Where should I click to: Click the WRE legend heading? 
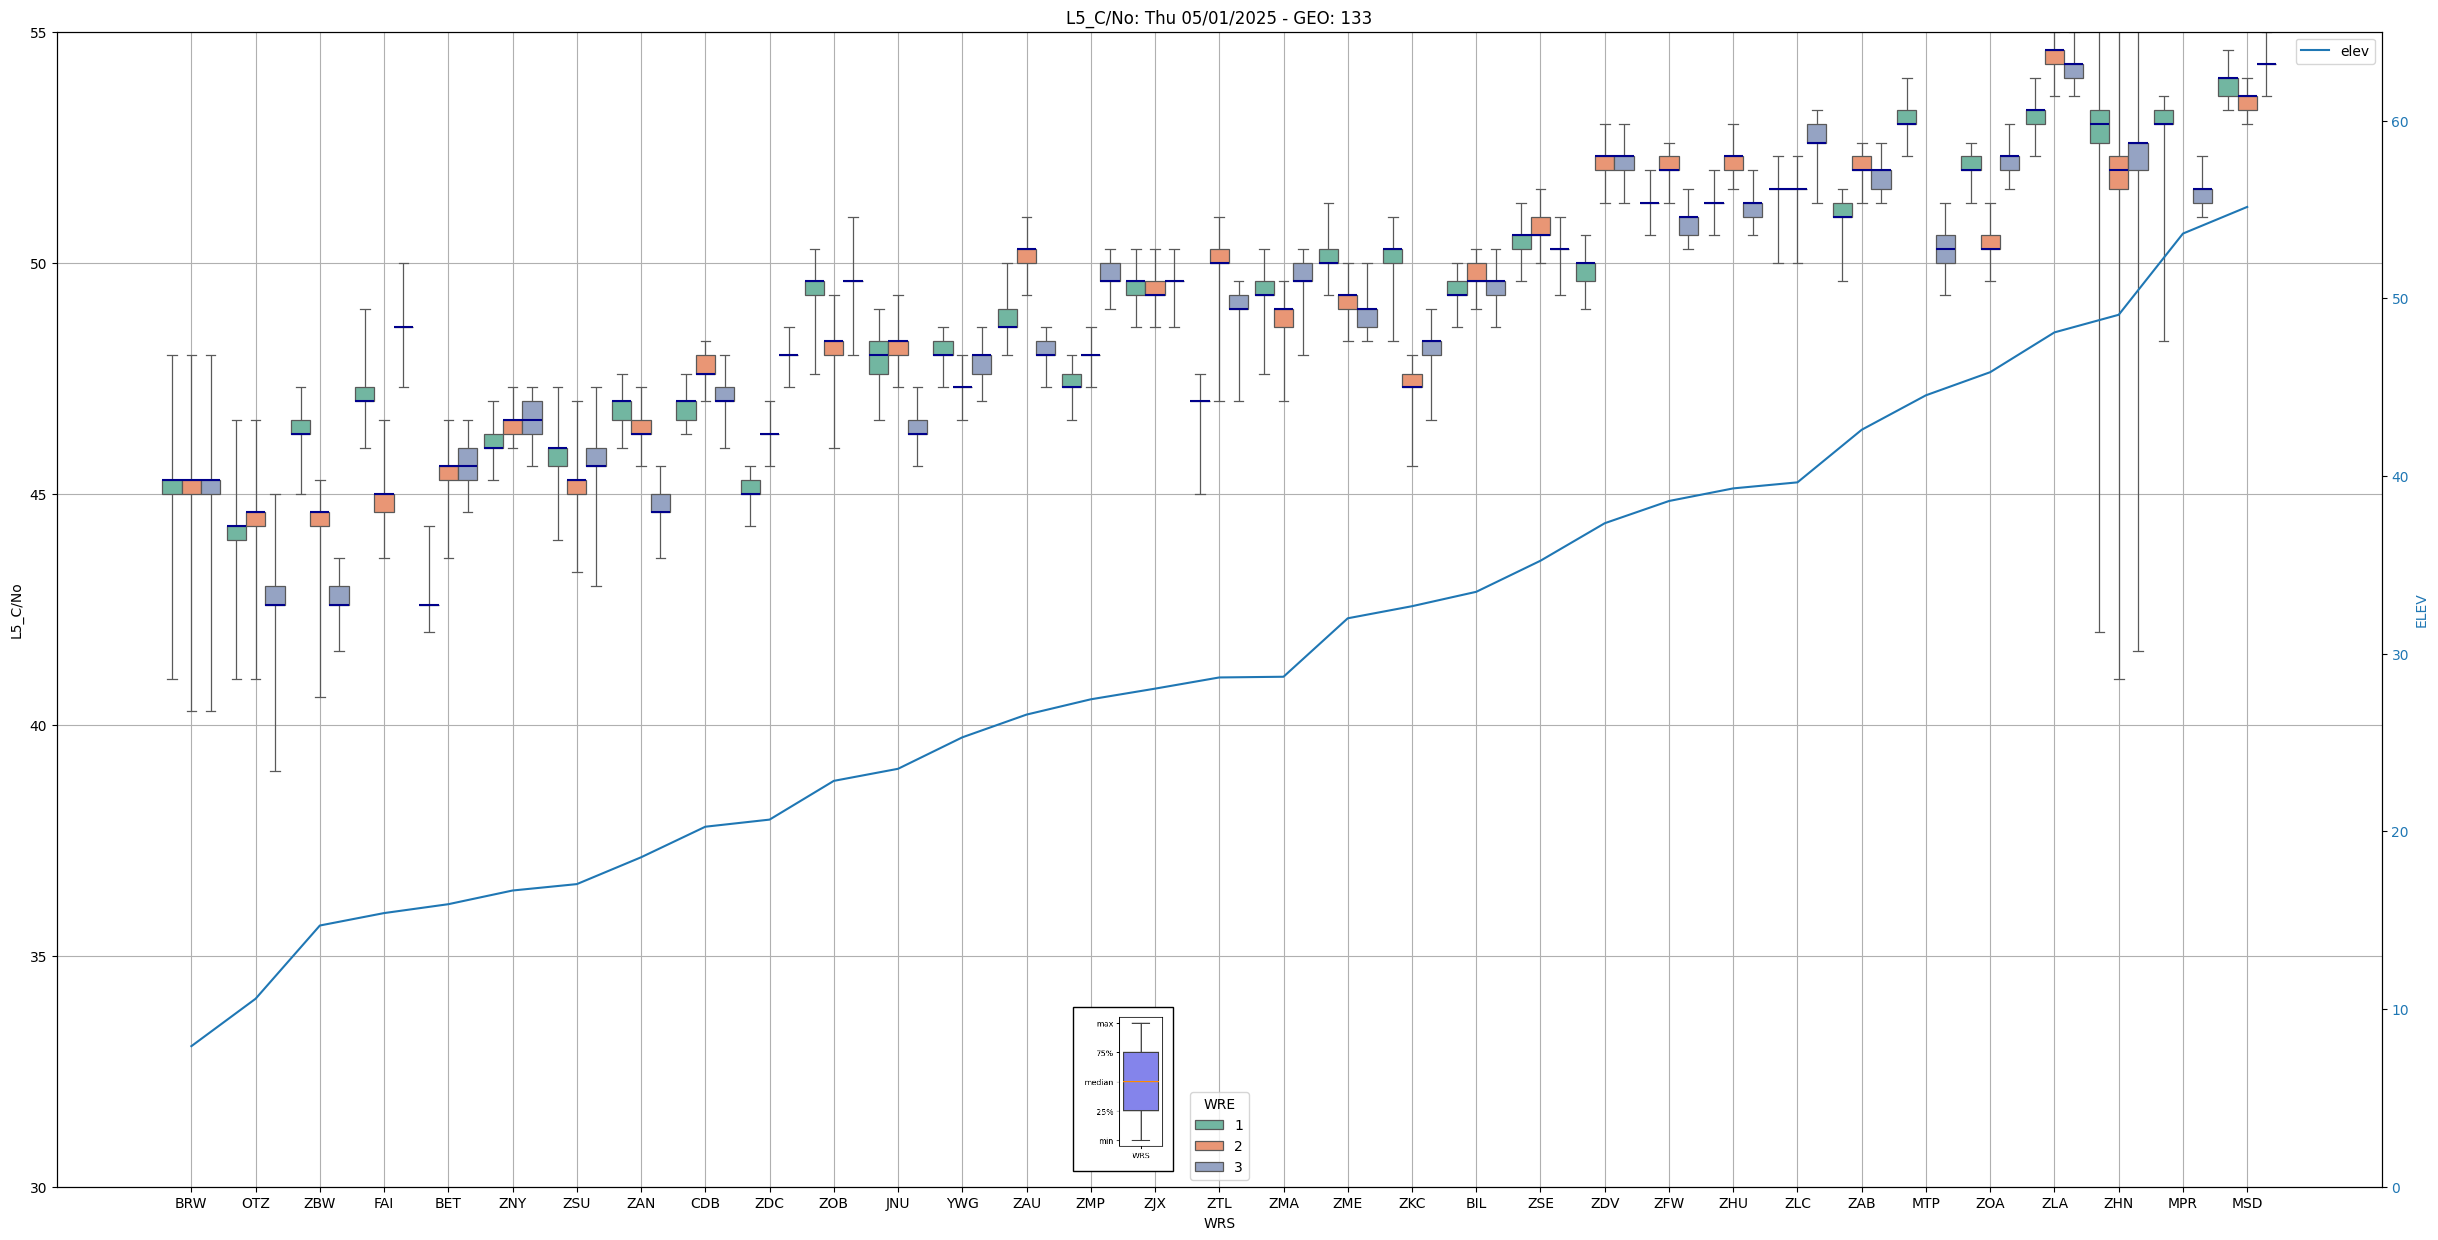coord(1219,1104)
